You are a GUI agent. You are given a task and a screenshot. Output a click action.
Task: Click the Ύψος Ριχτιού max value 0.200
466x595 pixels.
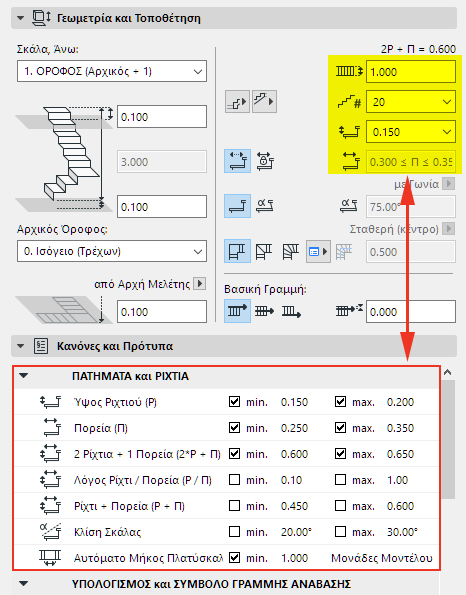click(x=400, y=402)
